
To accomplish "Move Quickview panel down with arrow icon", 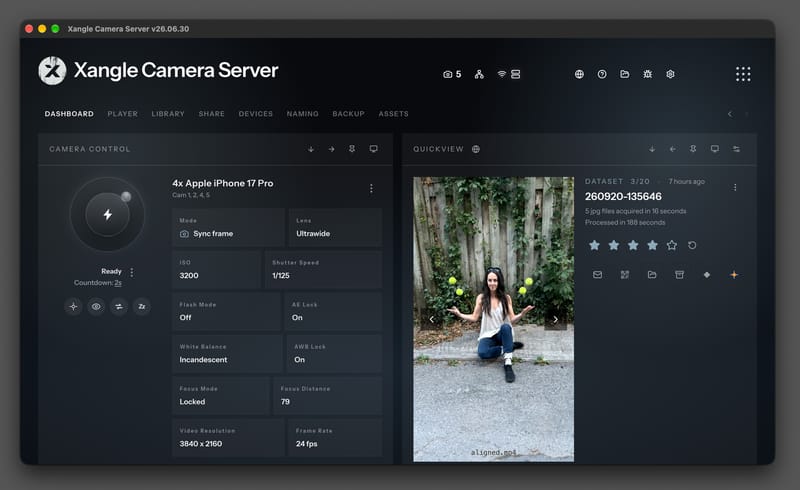I will pyautogui.click(x=652, y=149).
